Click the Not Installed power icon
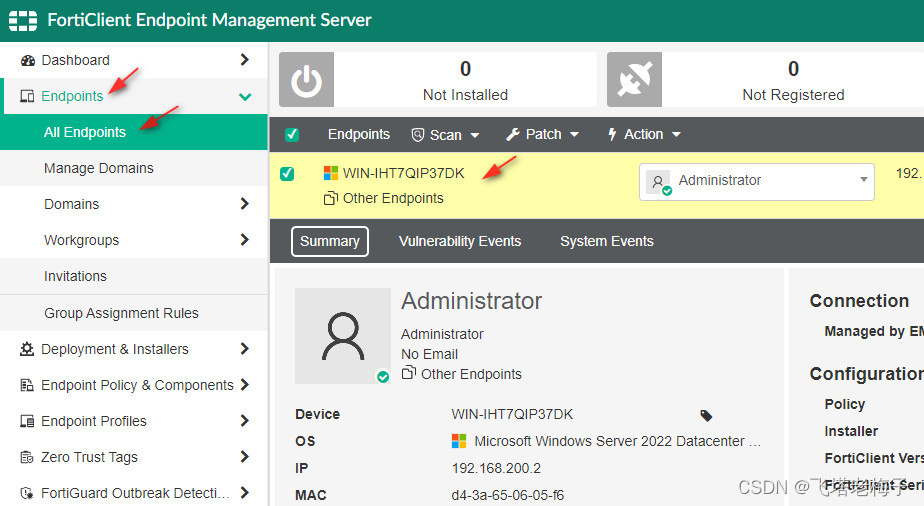 point(306,80)
